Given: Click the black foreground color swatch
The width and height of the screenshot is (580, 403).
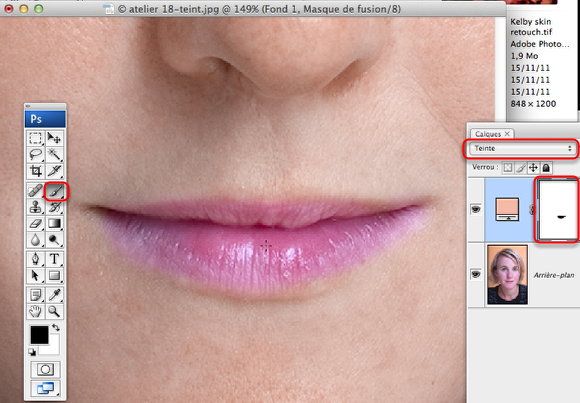Looking at the screenshot, I should [x=39, y=335].
